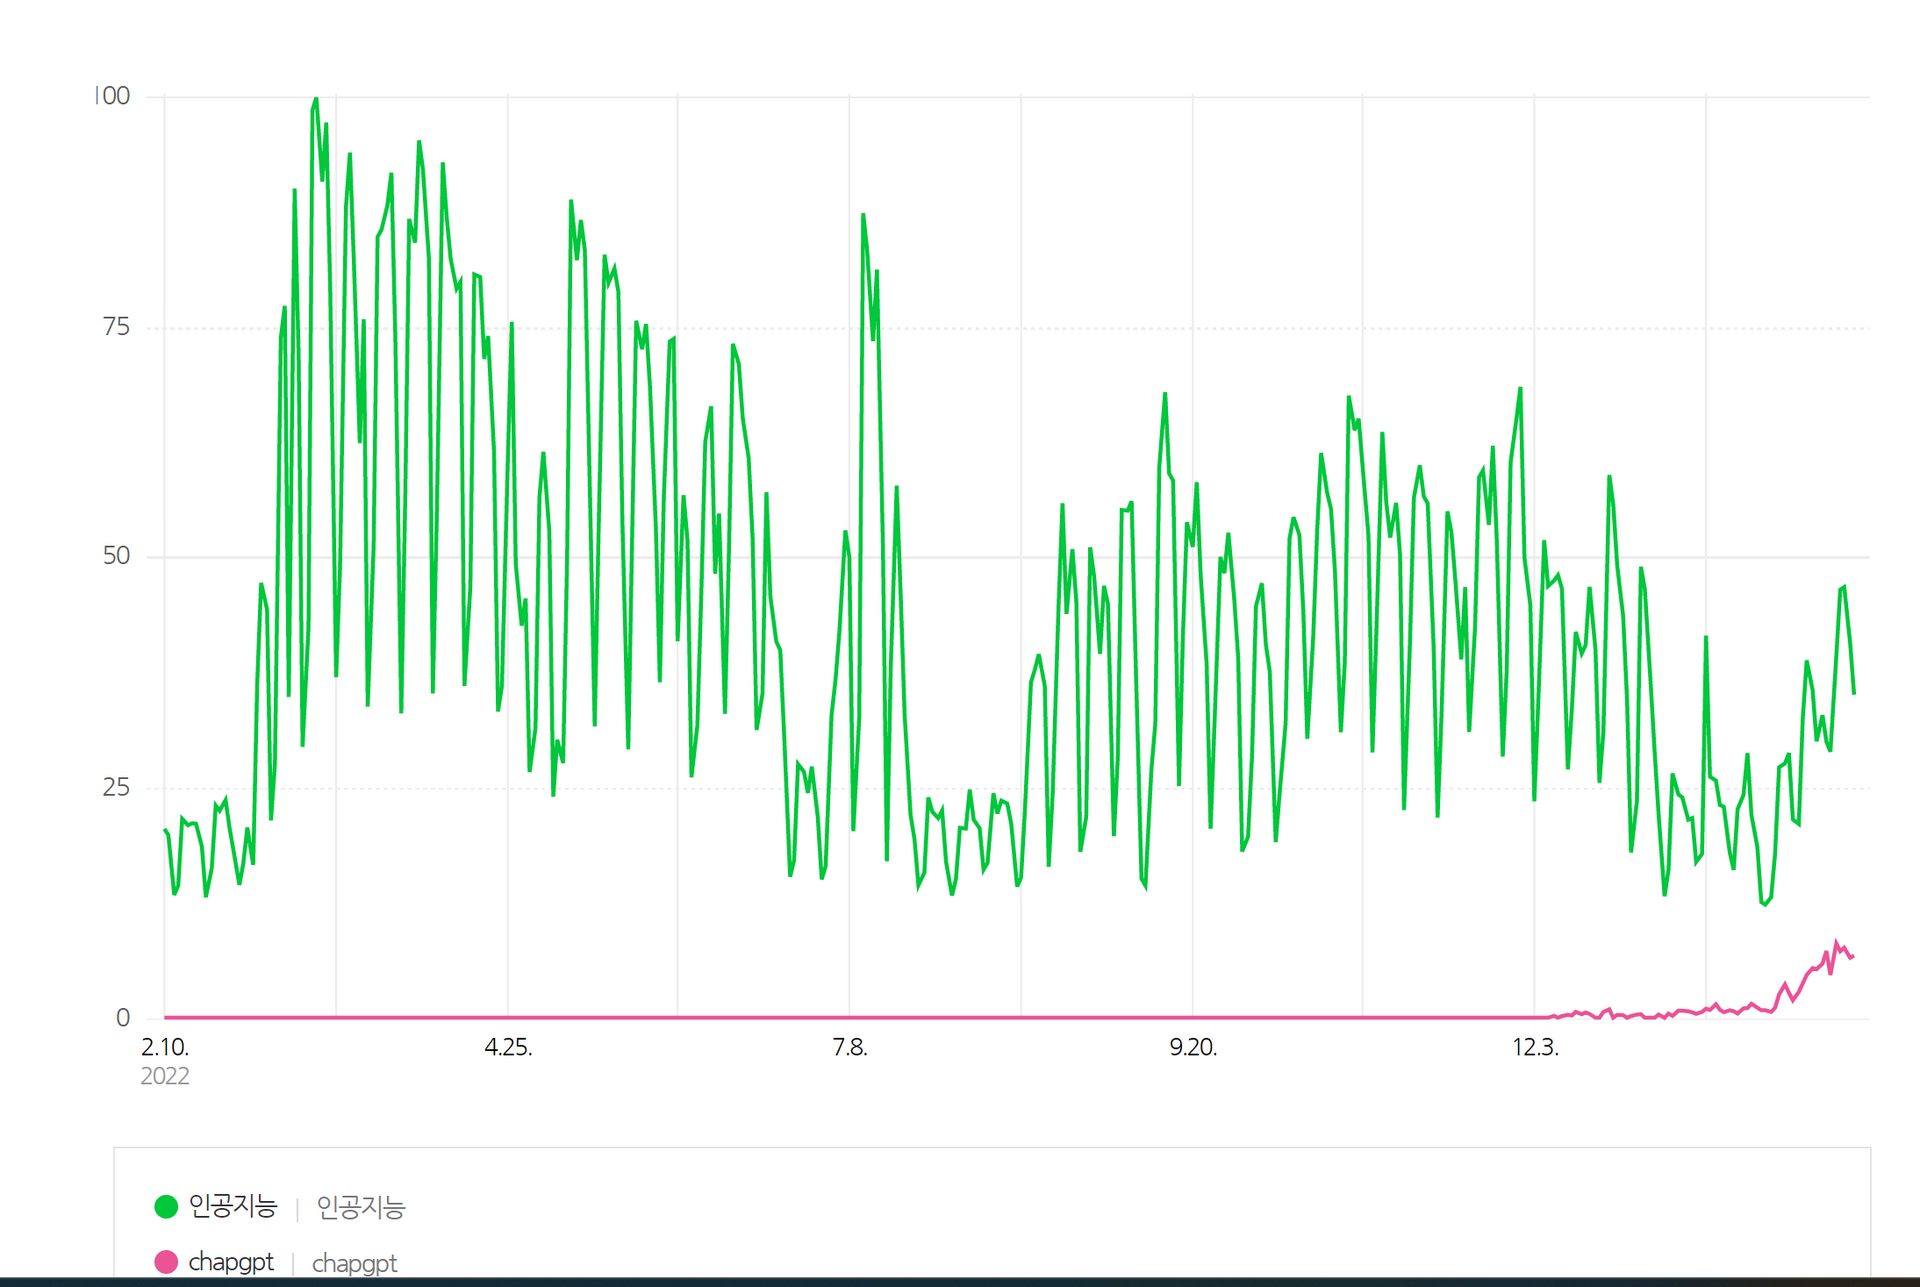Click the 100 y-axis label
The height and width of the screenshot is (1287, 1920).
coord(114,96)
